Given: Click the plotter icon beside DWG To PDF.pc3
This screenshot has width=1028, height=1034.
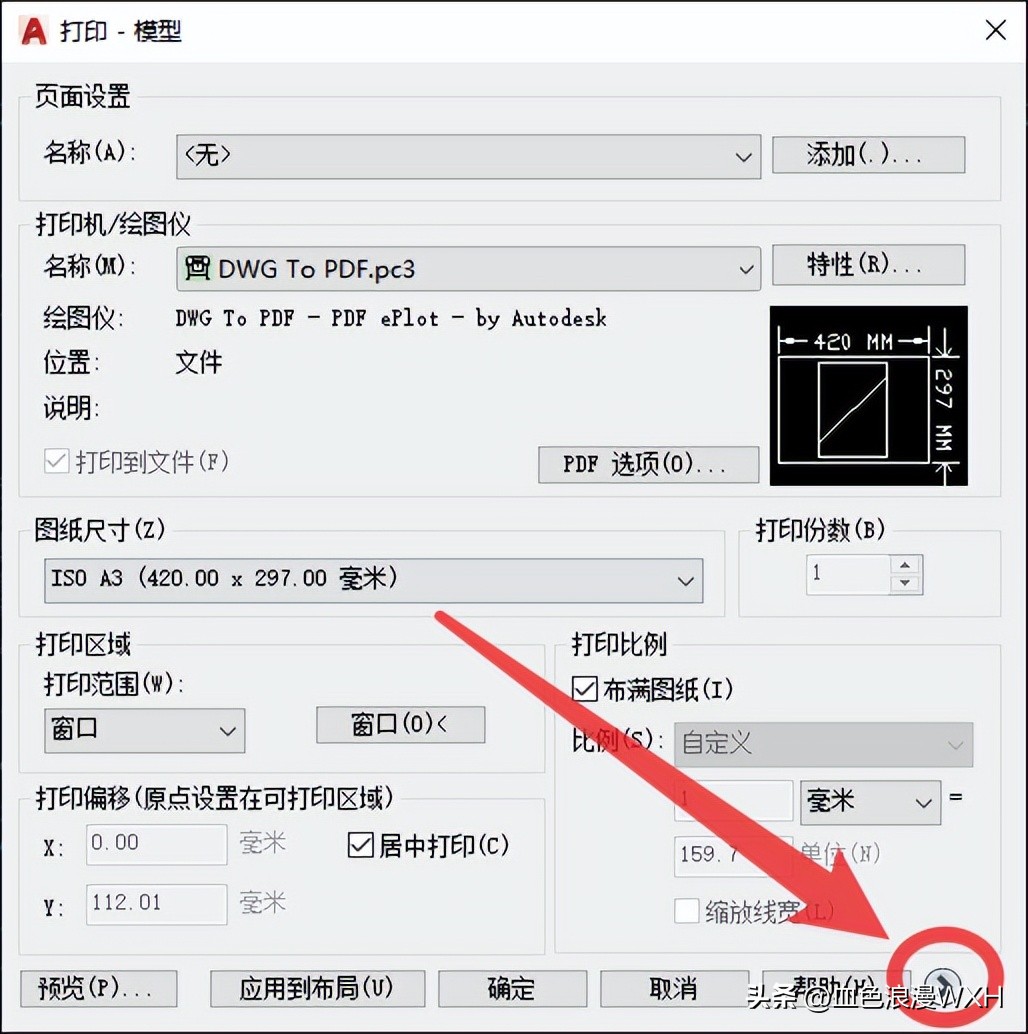Looking at the screenshot, I should [197, 268].
